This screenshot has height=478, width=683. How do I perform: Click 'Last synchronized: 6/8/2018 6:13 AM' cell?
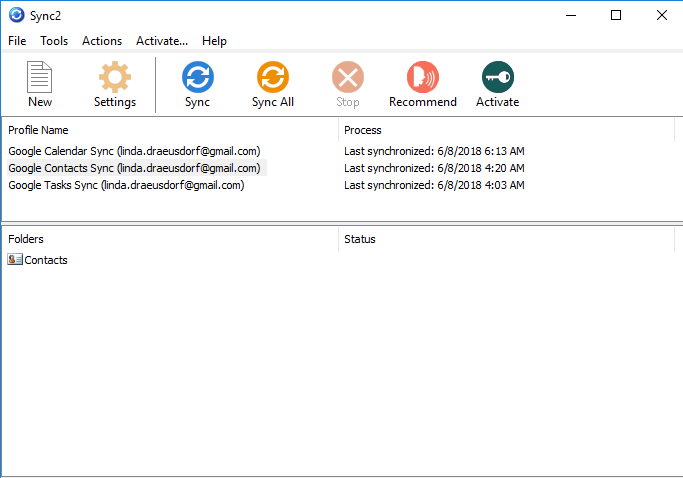pos(434,151)
